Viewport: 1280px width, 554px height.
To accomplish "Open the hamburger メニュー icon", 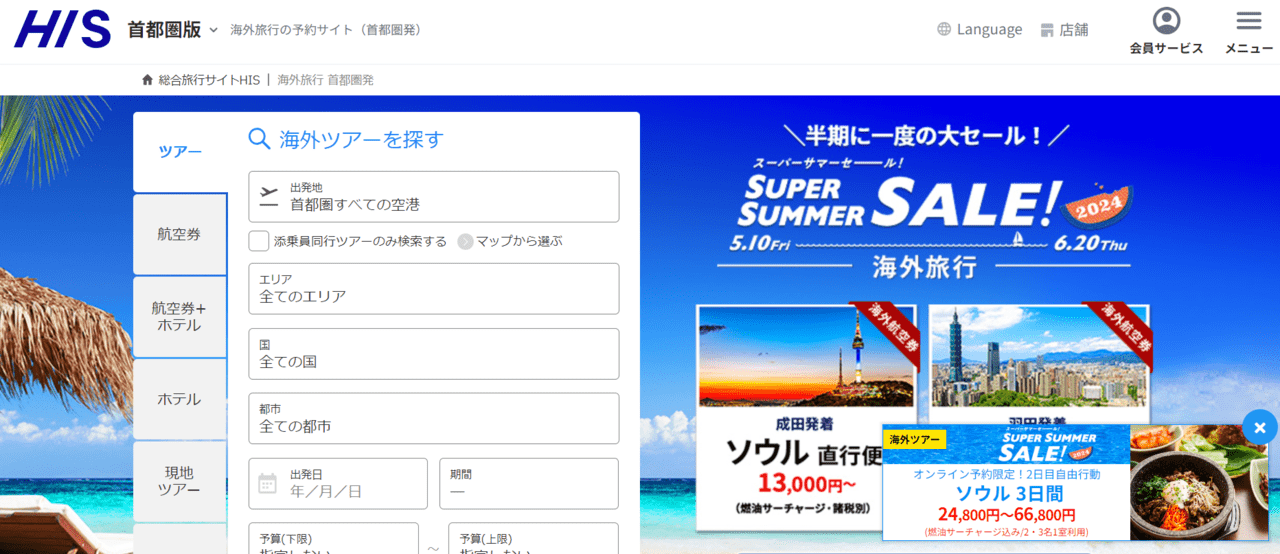I will coord(1249,21).
